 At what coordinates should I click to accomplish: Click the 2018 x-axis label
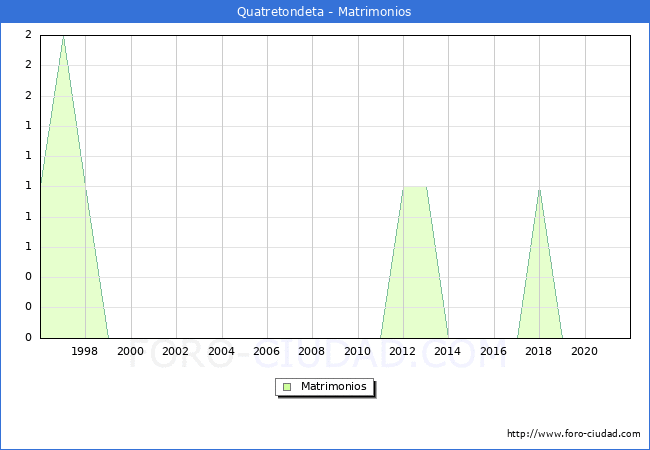(538, 351)
